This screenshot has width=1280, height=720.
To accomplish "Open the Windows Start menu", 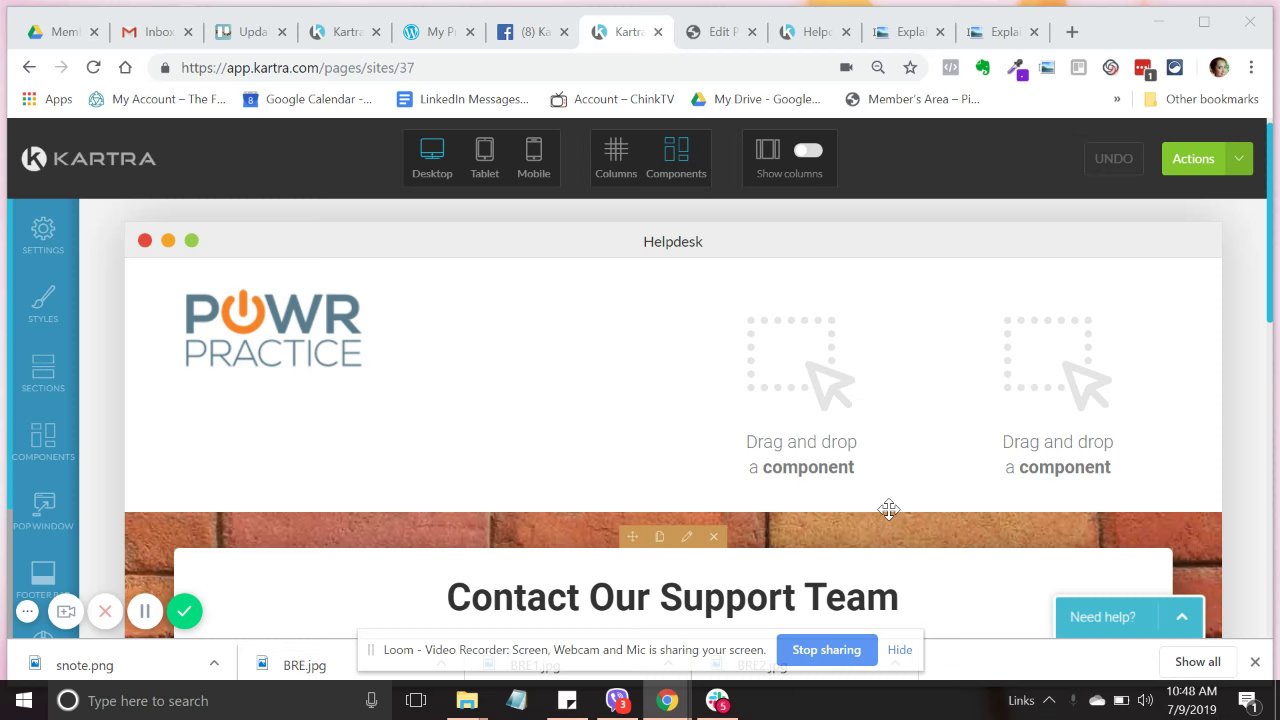I will [x=24, y=700].
